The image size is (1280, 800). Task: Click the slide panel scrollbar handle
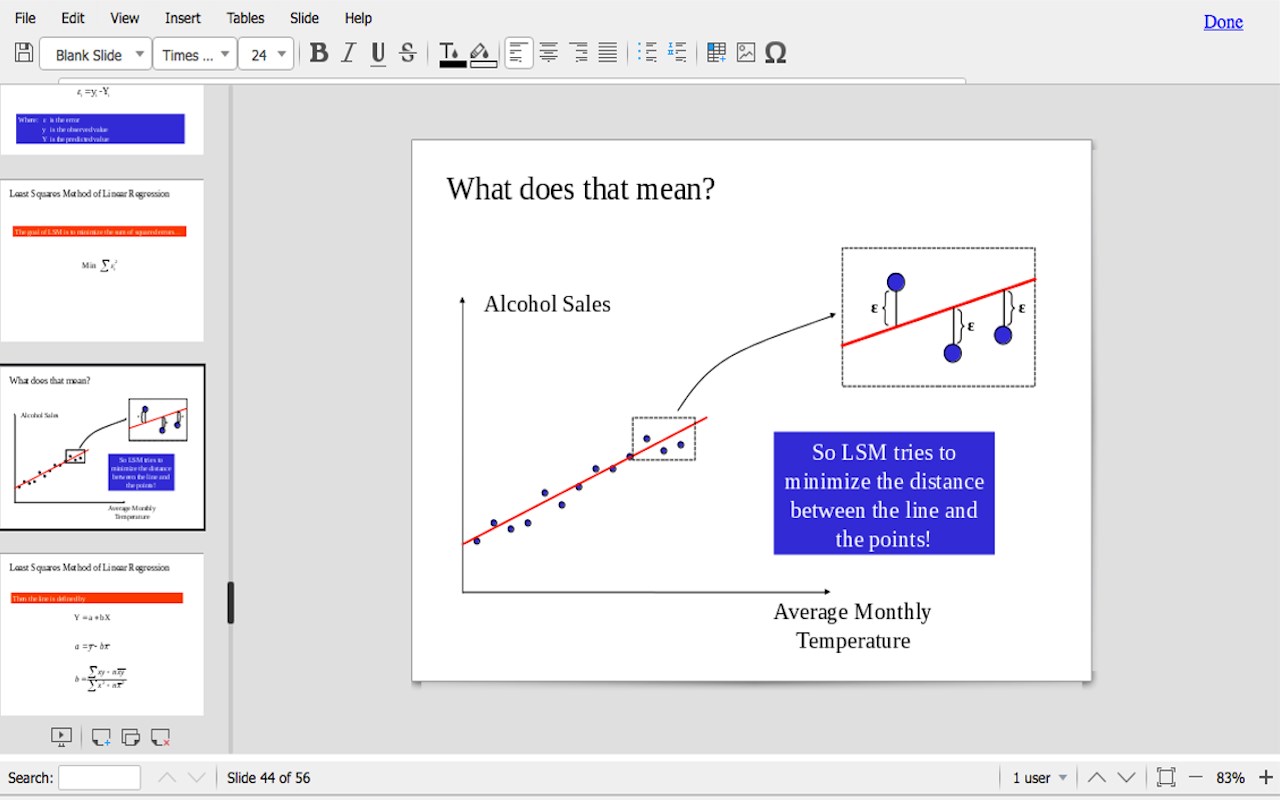[230, 603]
